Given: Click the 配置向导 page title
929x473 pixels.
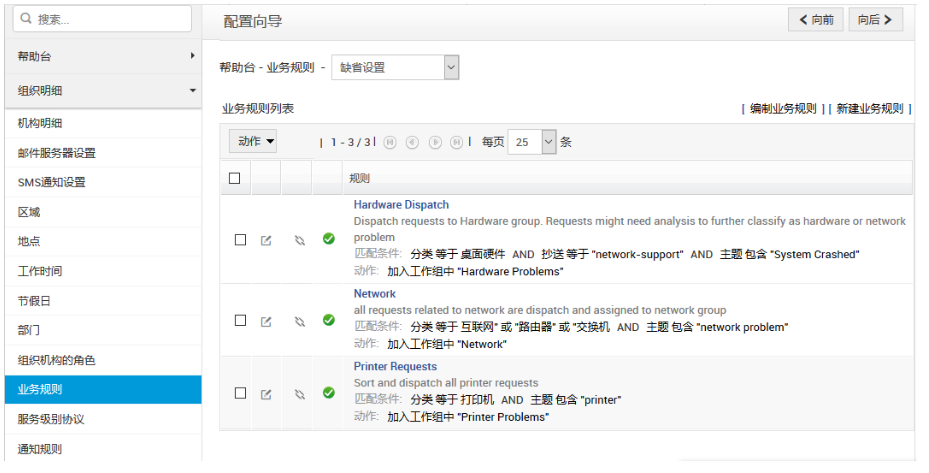Looking at the screenshot, I should pyautogui.click(x=253, y=22).
